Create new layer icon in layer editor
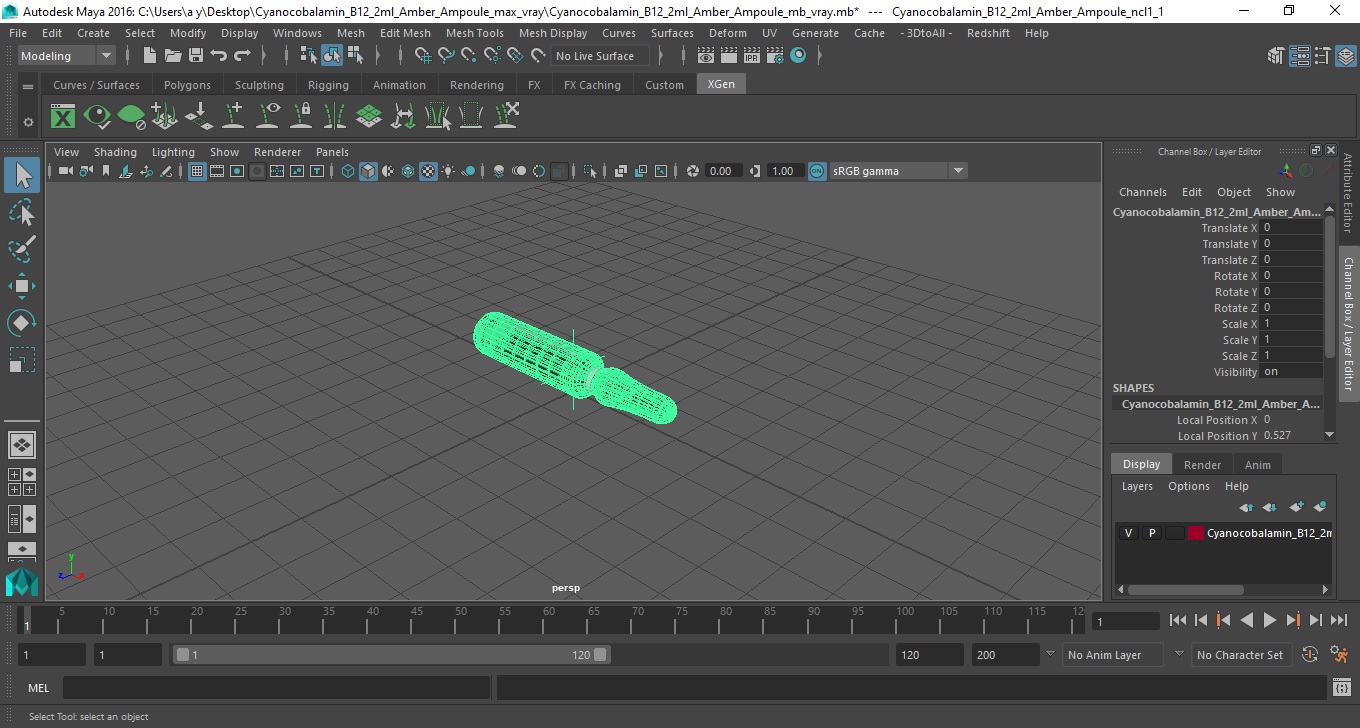Screen dimensions: 1360x728 click(x=1297, y=507)
